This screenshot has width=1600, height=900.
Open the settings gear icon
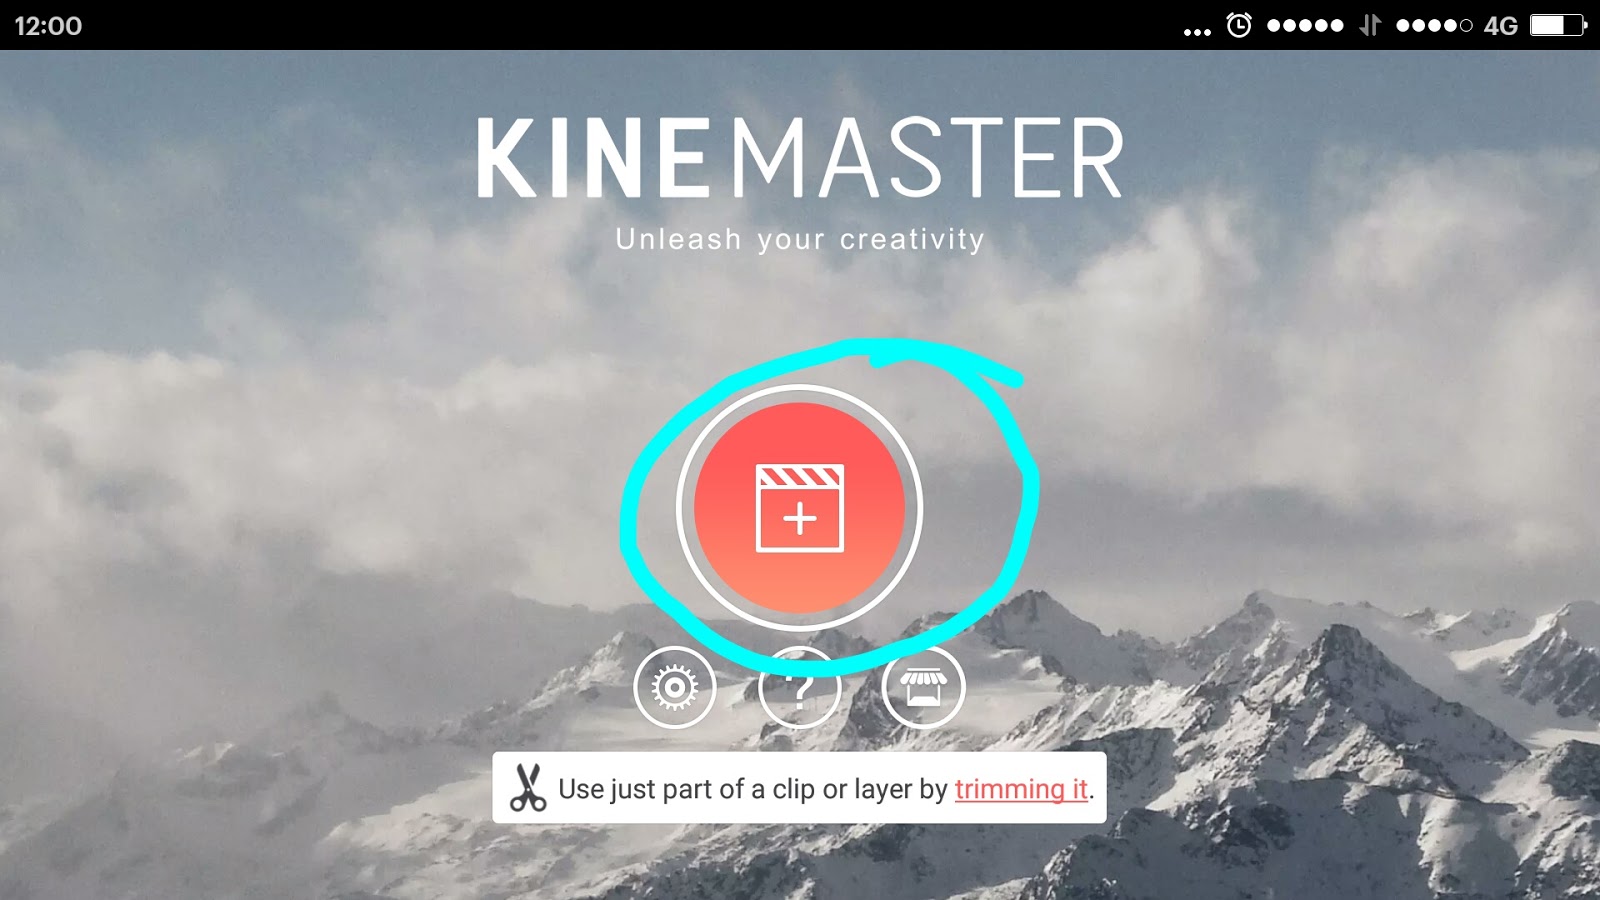pyautogui.click(x=675, y=688)
